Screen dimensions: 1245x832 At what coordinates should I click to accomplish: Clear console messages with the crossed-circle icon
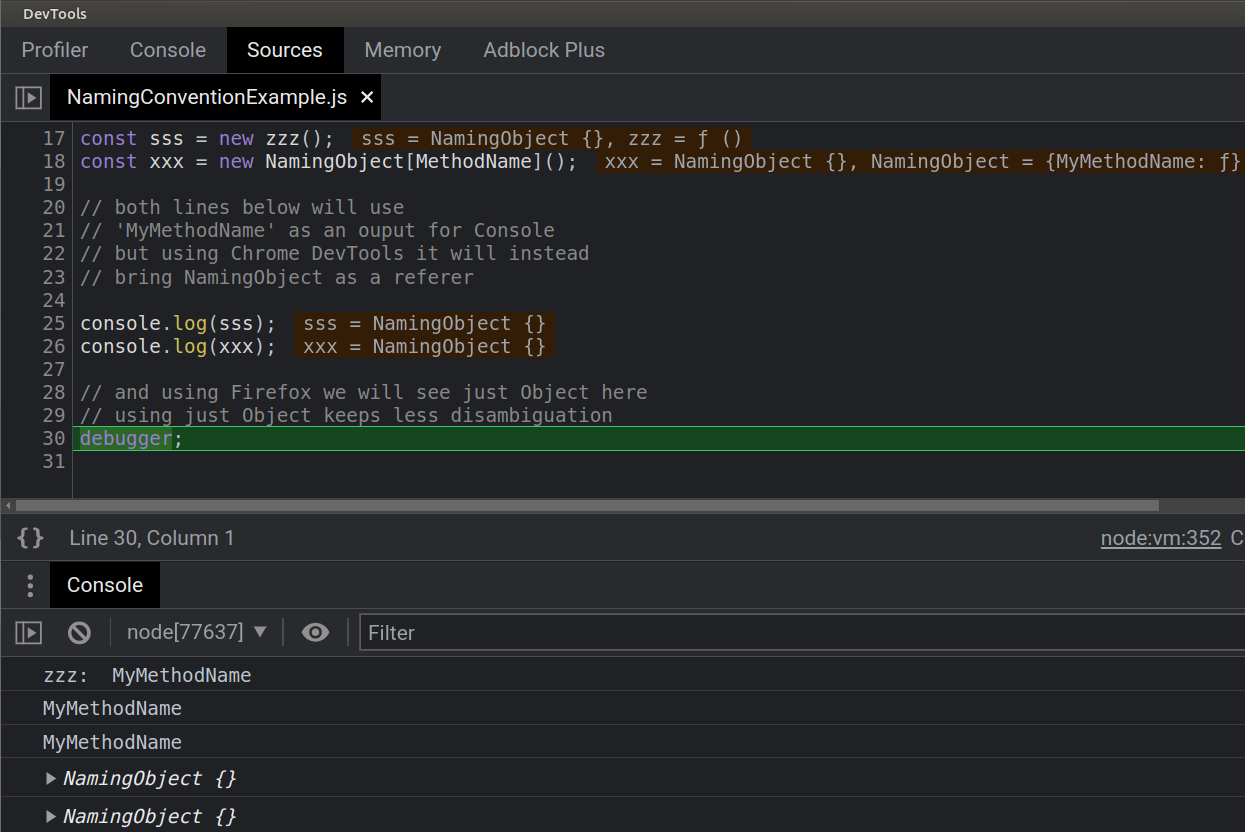tap(79, 632)
